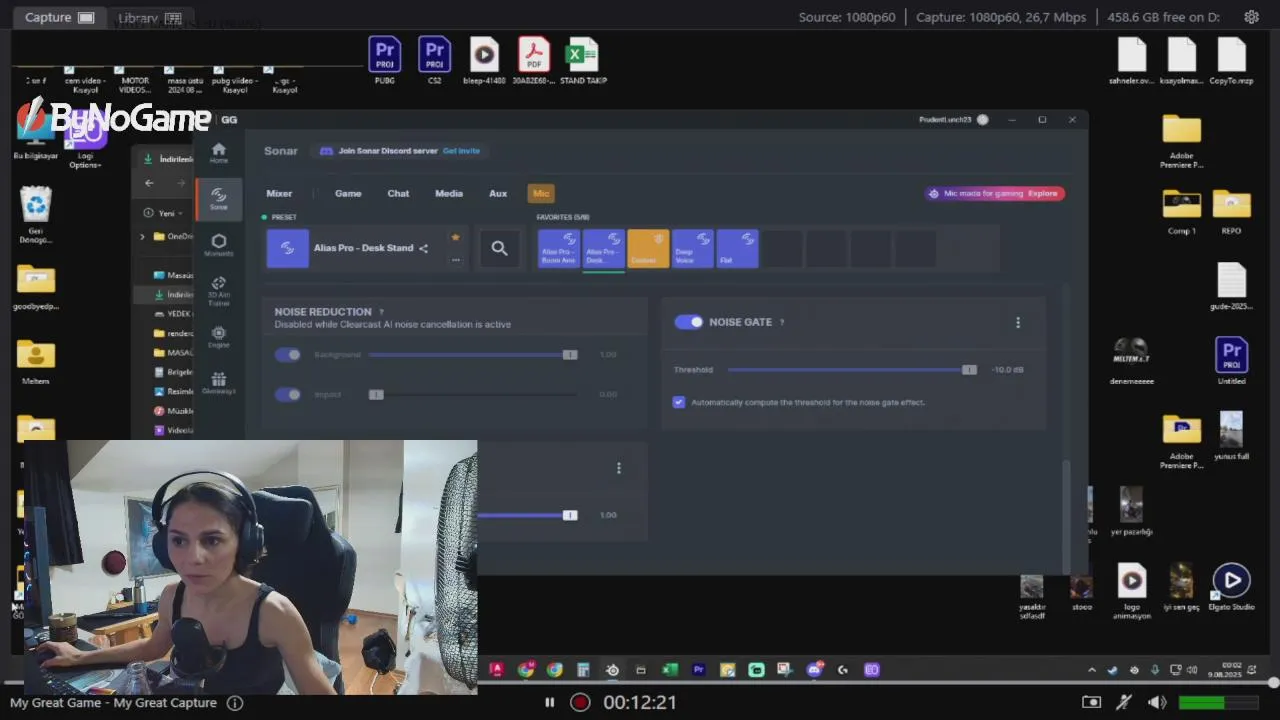Select the Capture tab
The image size is (1280, 720).
click(x=59, y=17)
